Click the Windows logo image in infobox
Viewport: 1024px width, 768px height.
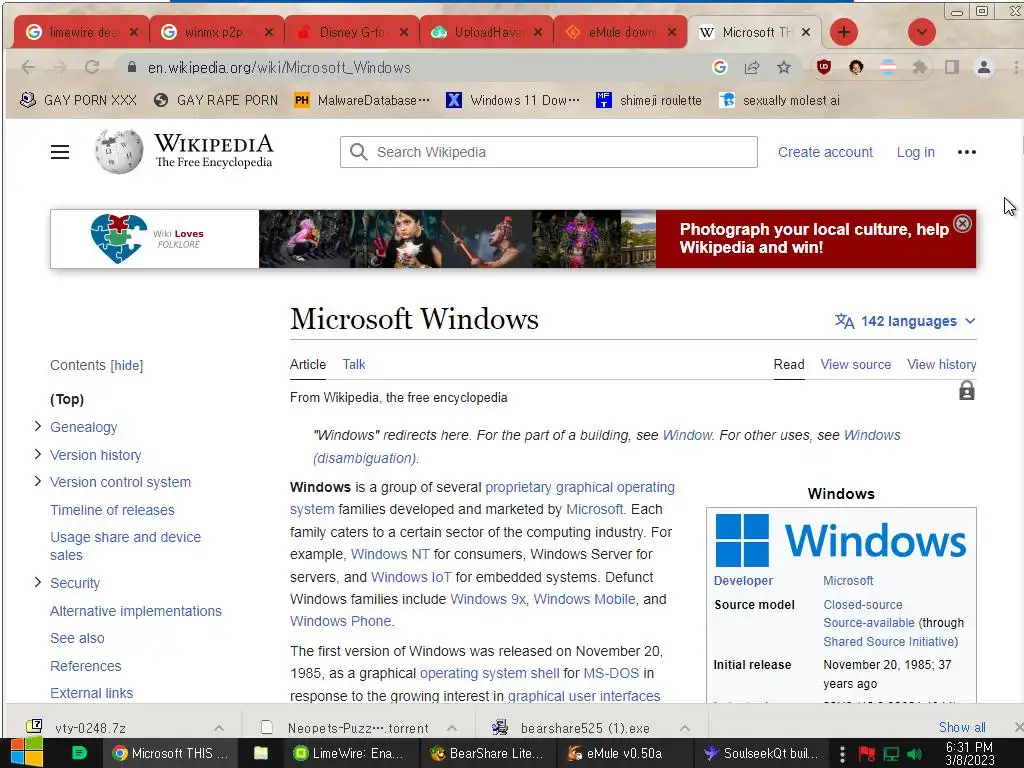841,541
